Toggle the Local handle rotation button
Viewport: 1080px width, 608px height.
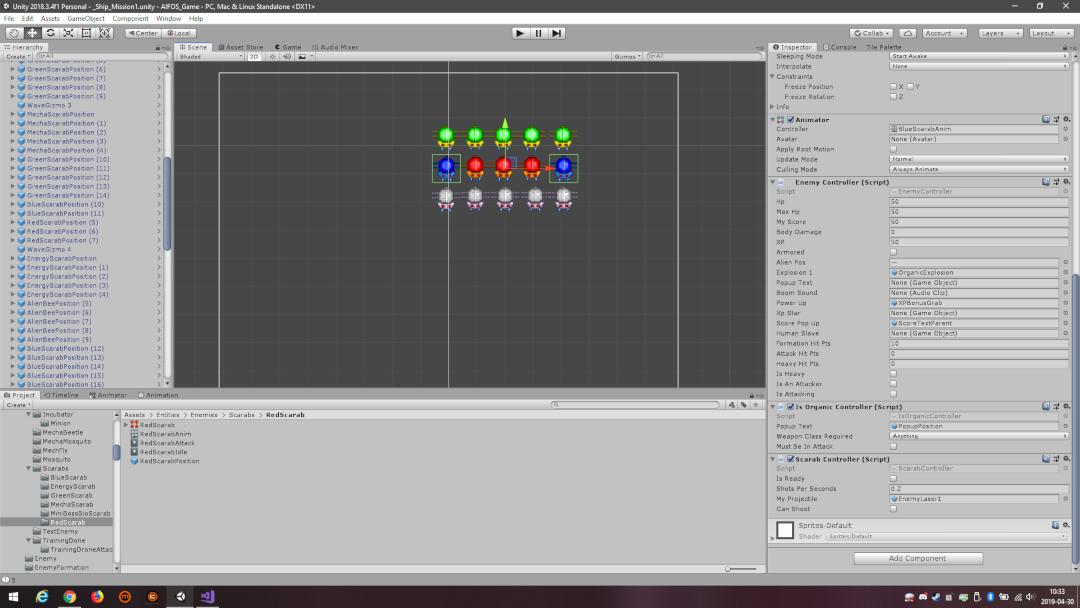tap(179, 33)
